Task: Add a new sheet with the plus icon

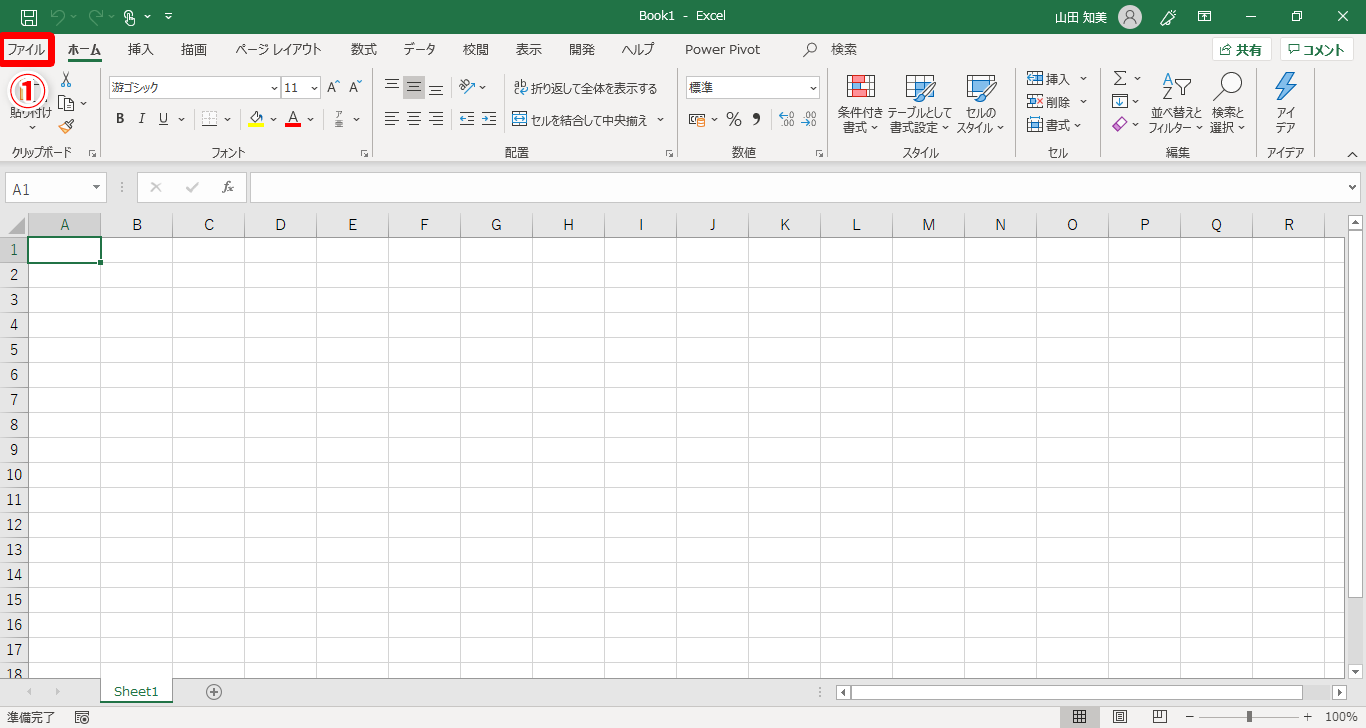Action: (214, 691)
